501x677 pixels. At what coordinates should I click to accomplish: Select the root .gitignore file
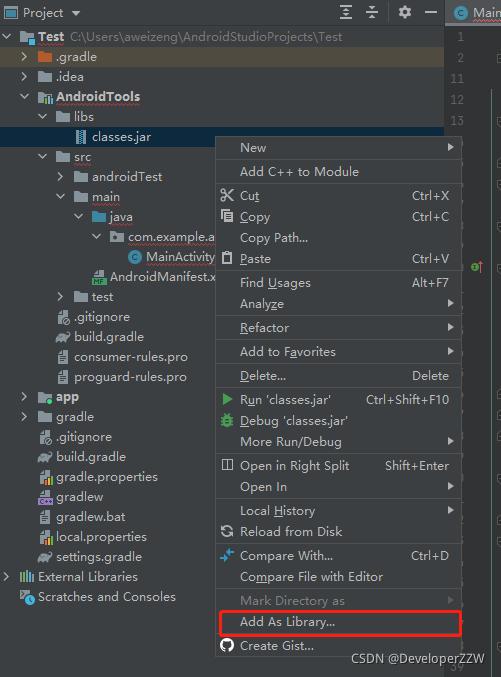tap(84, 437)
